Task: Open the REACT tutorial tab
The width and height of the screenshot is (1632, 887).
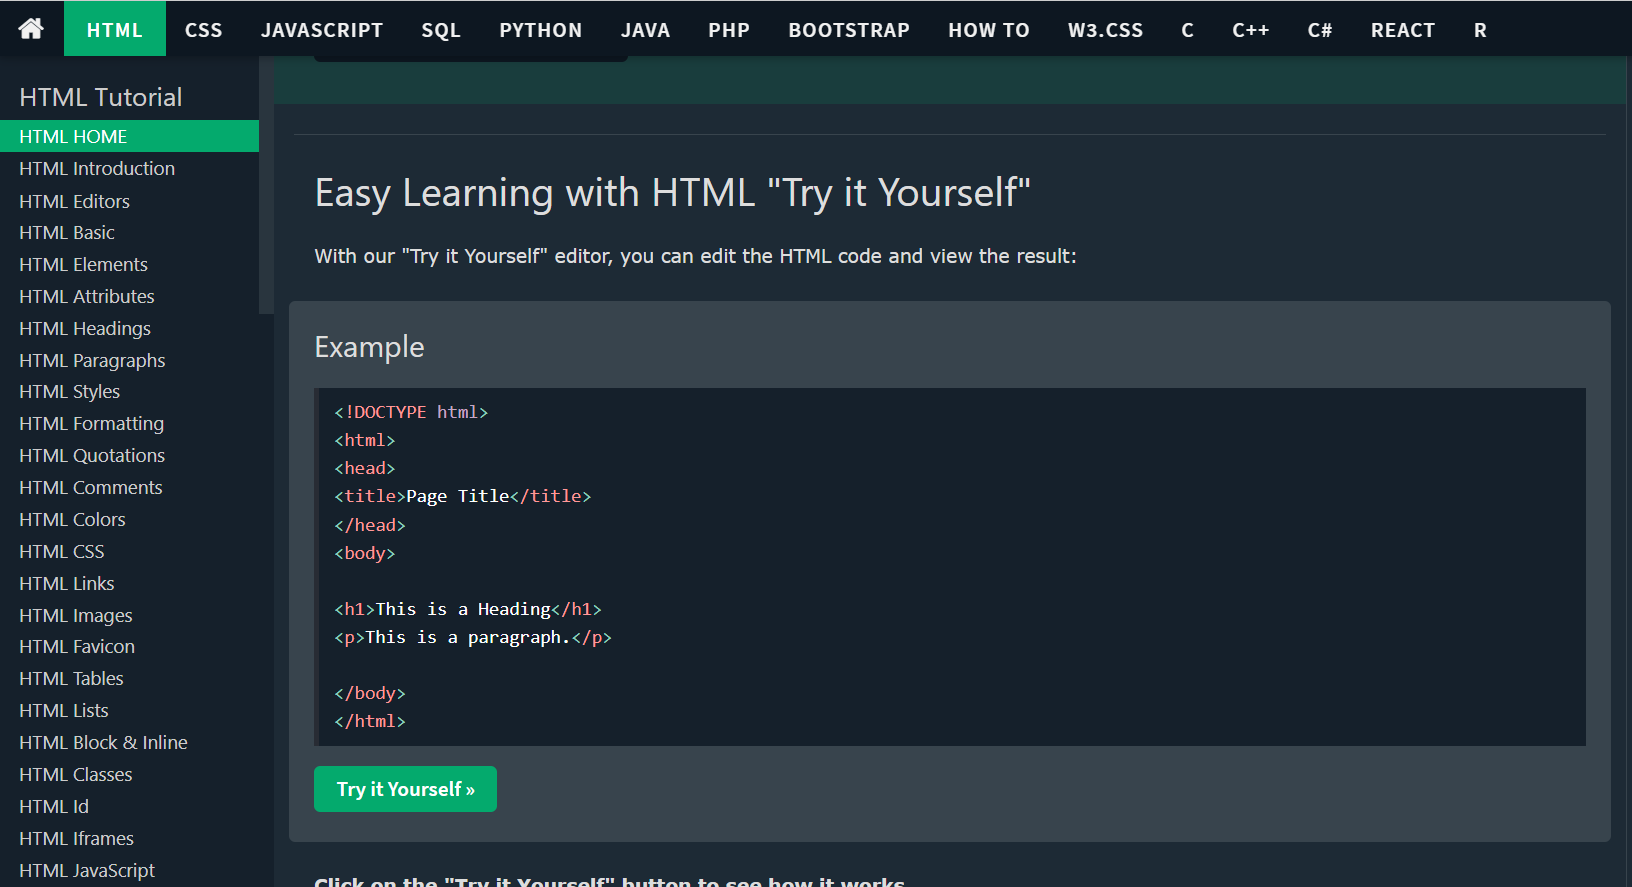Action: pyautogui.click(x=1403, y=29)
